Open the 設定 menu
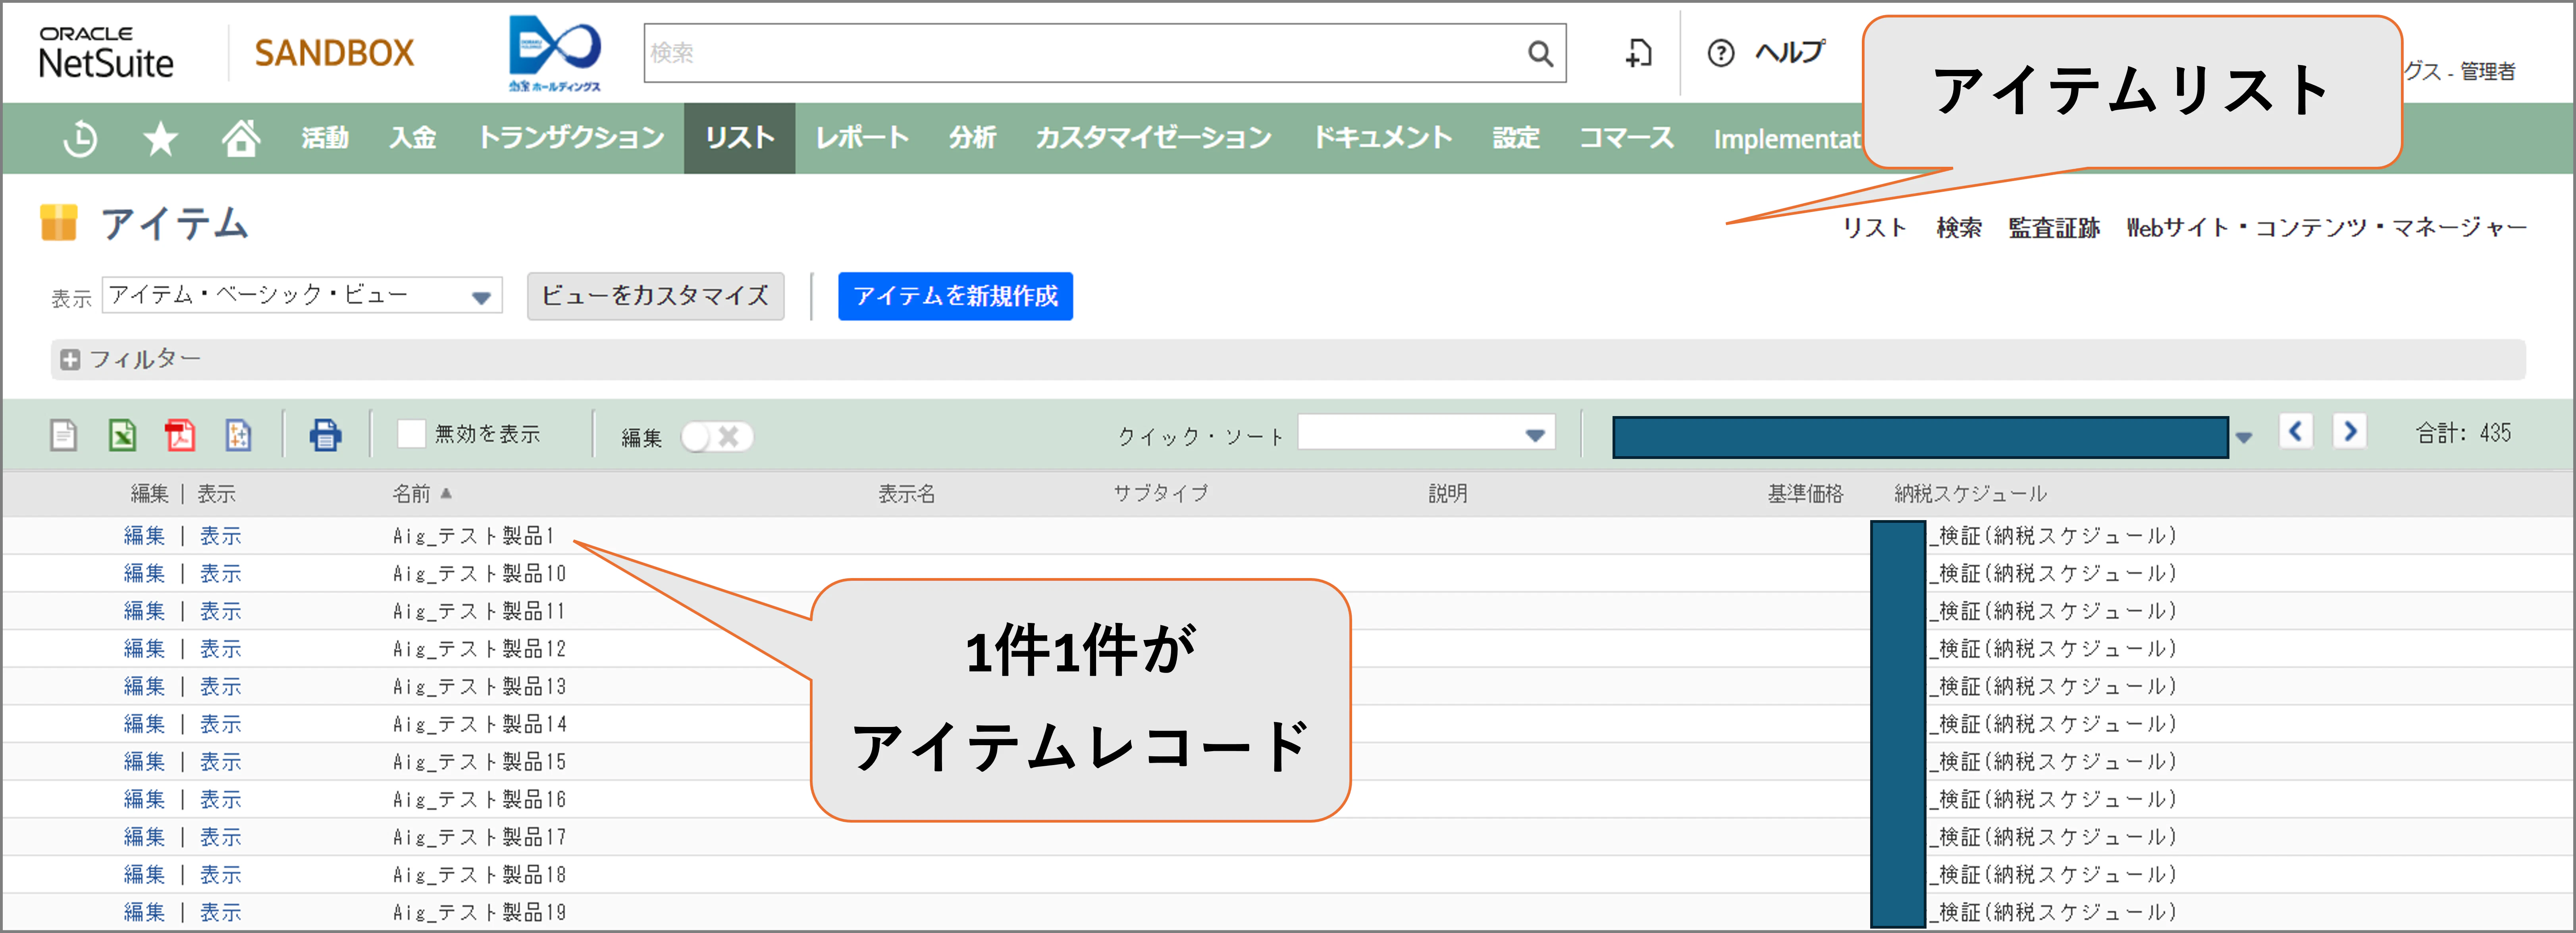The width and height of the screenshot is (2576, 933). click(x=1516, y=138)
